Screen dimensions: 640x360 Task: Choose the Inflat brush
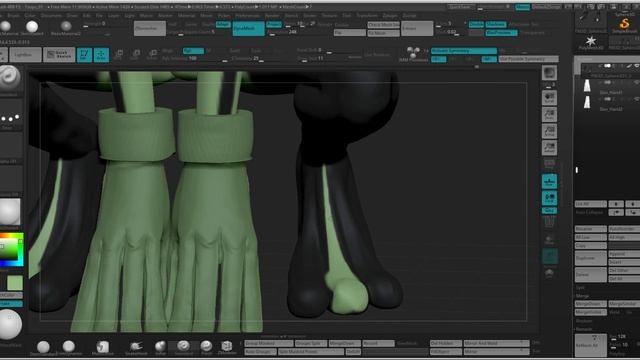point(160,348)
